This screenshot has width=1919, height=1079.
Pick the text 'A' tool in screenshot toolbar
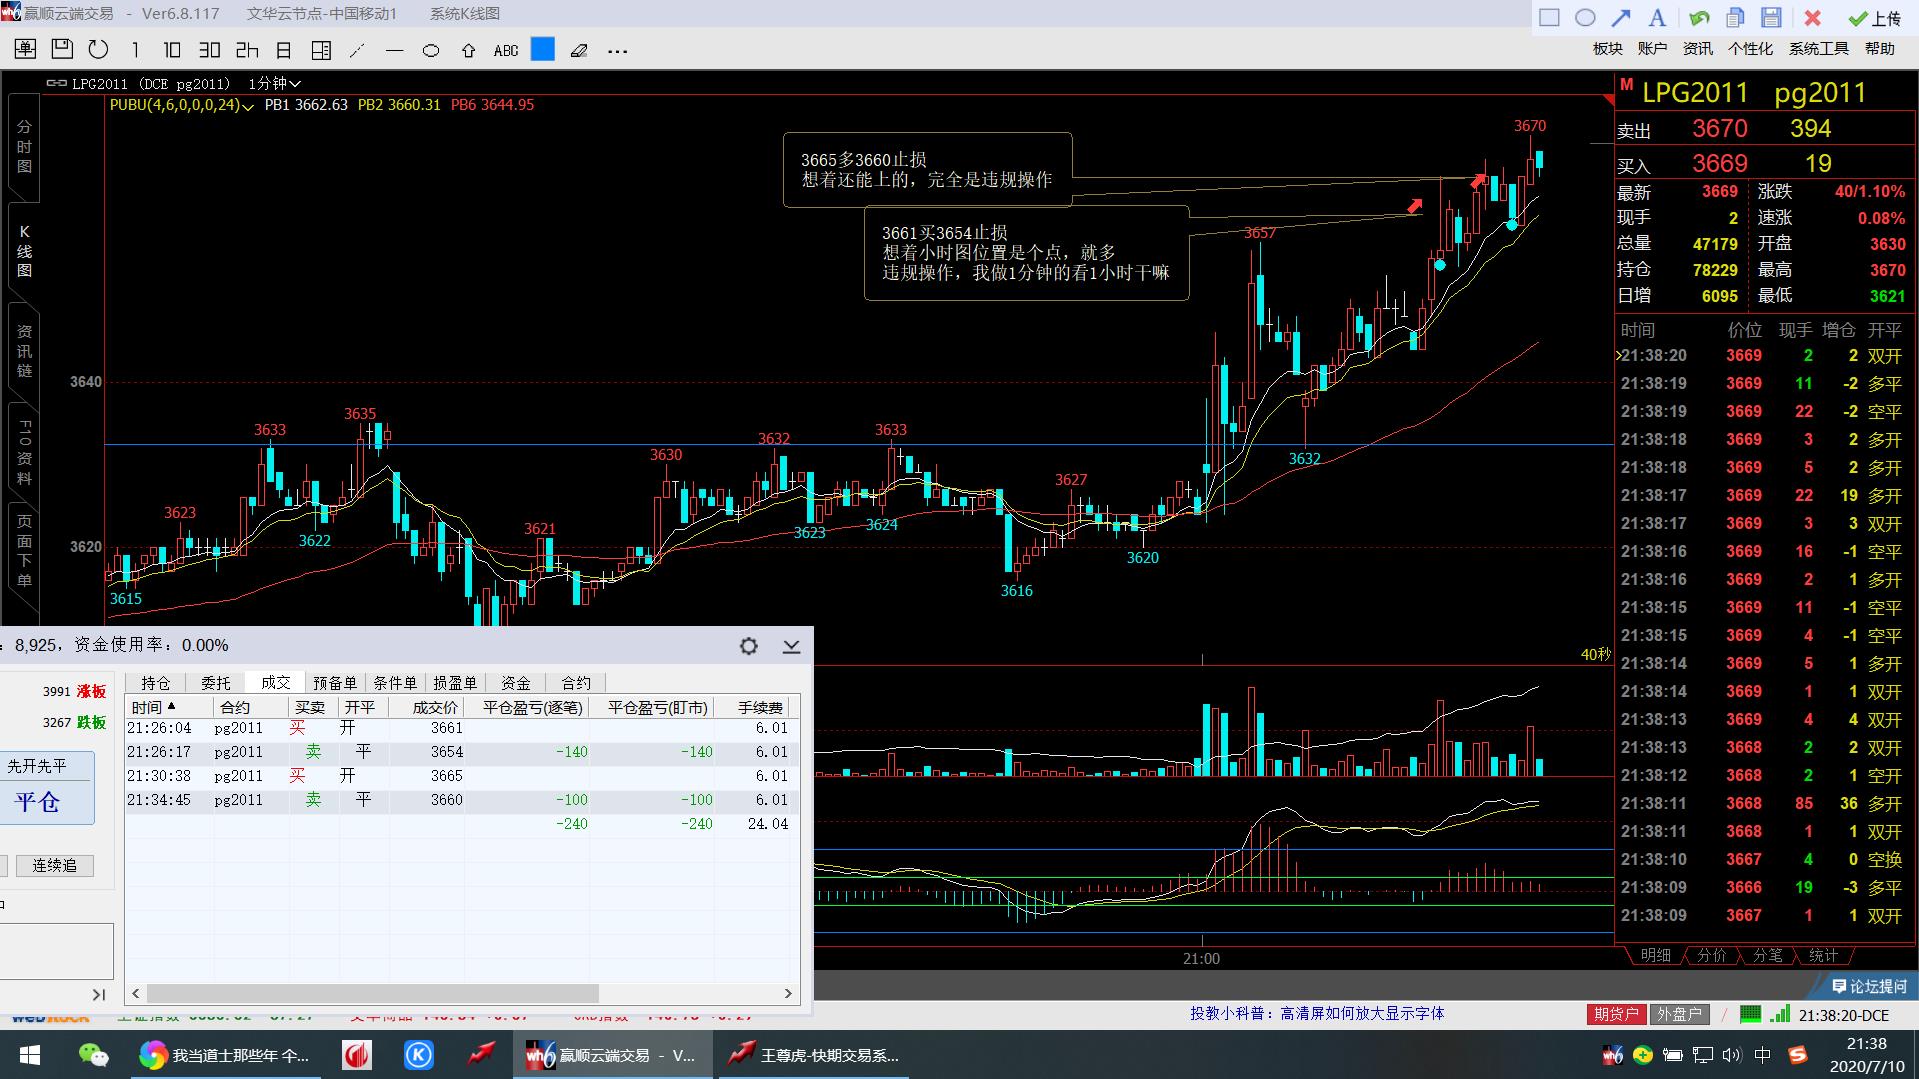tap(1657, 17)
